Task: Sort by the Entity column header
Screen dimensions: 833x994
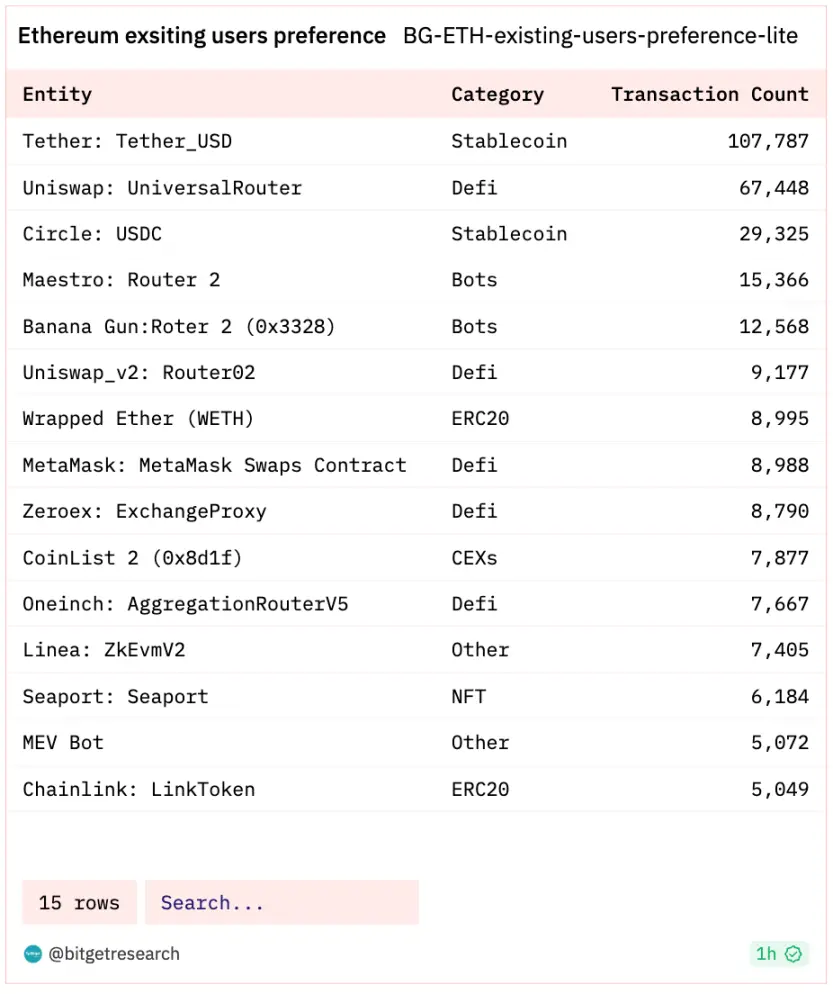Action: (x=57, y=95)
